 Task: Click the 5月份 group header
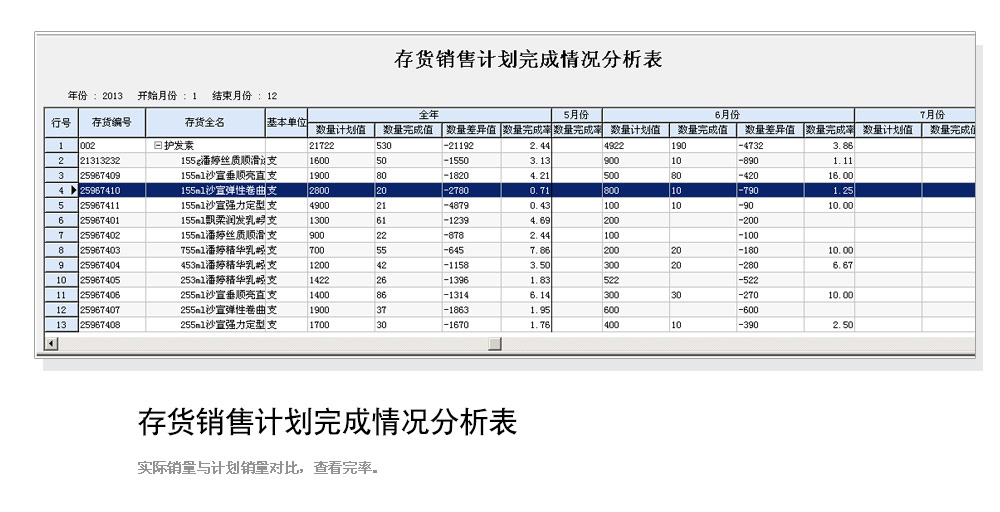point(576,115)
